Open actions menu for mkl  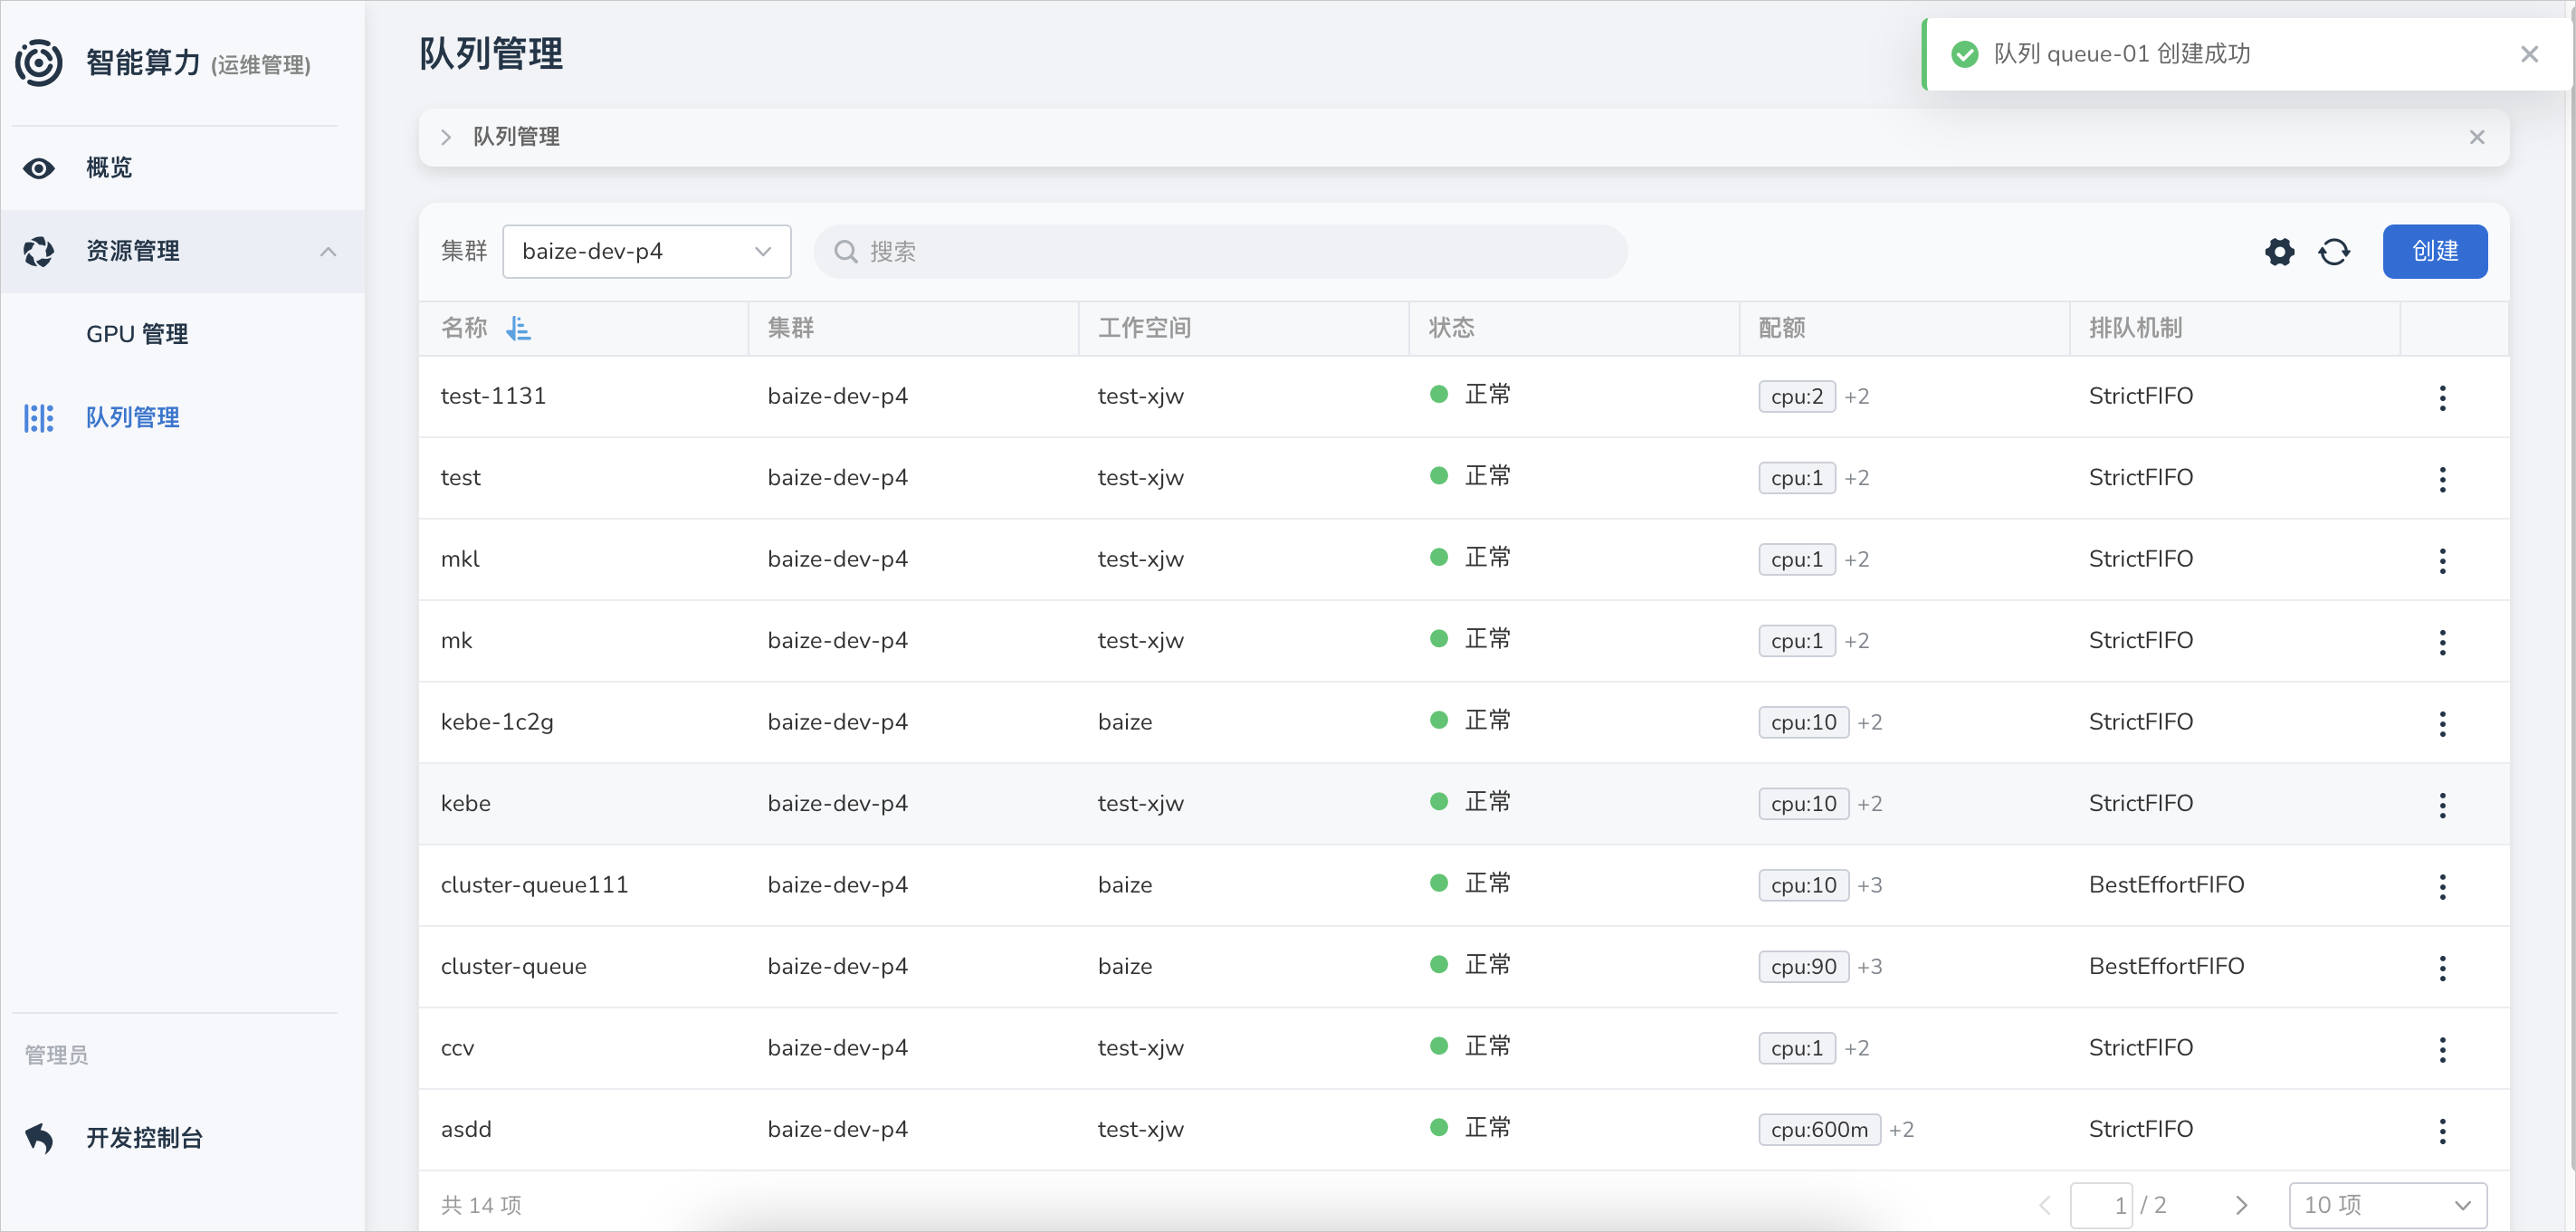coord(2442,561)
